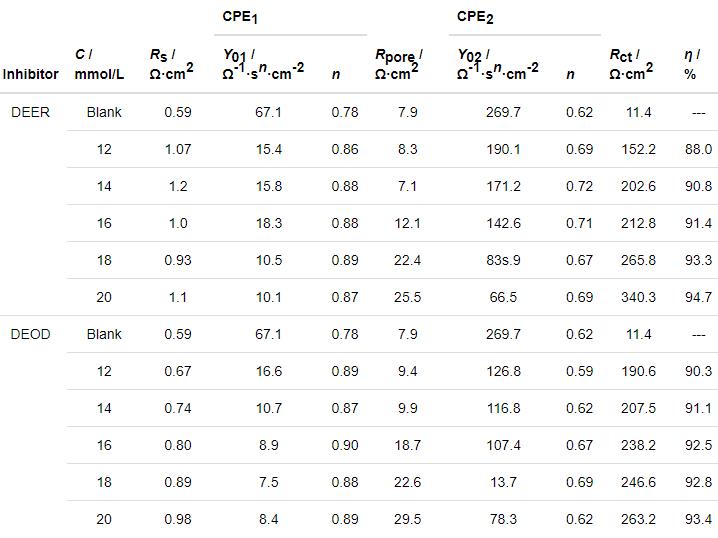Select the Rs column header
The width and height of the screenshot is (718, 538).
click(172, 64)
